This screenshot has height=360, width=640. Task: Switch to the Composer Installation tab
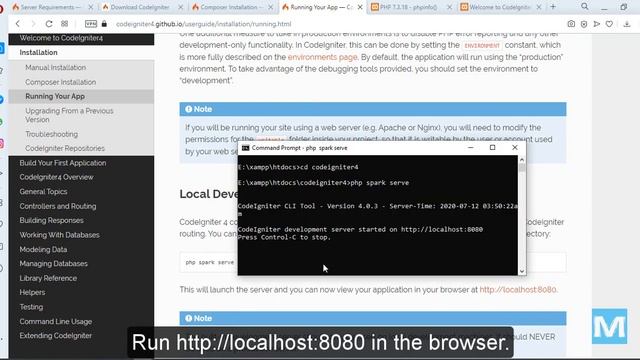coord(229,7)
